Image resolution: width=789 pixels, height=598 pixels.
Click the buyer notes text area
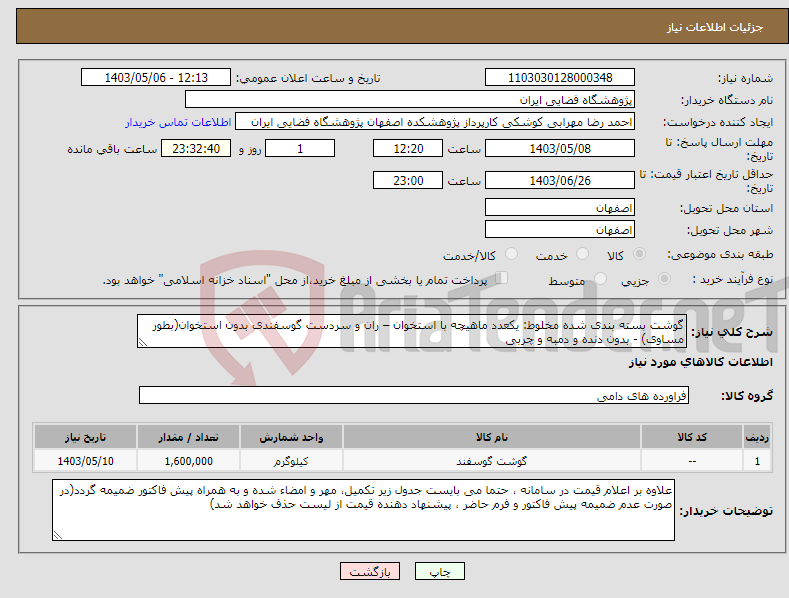[x=363, y=510]
